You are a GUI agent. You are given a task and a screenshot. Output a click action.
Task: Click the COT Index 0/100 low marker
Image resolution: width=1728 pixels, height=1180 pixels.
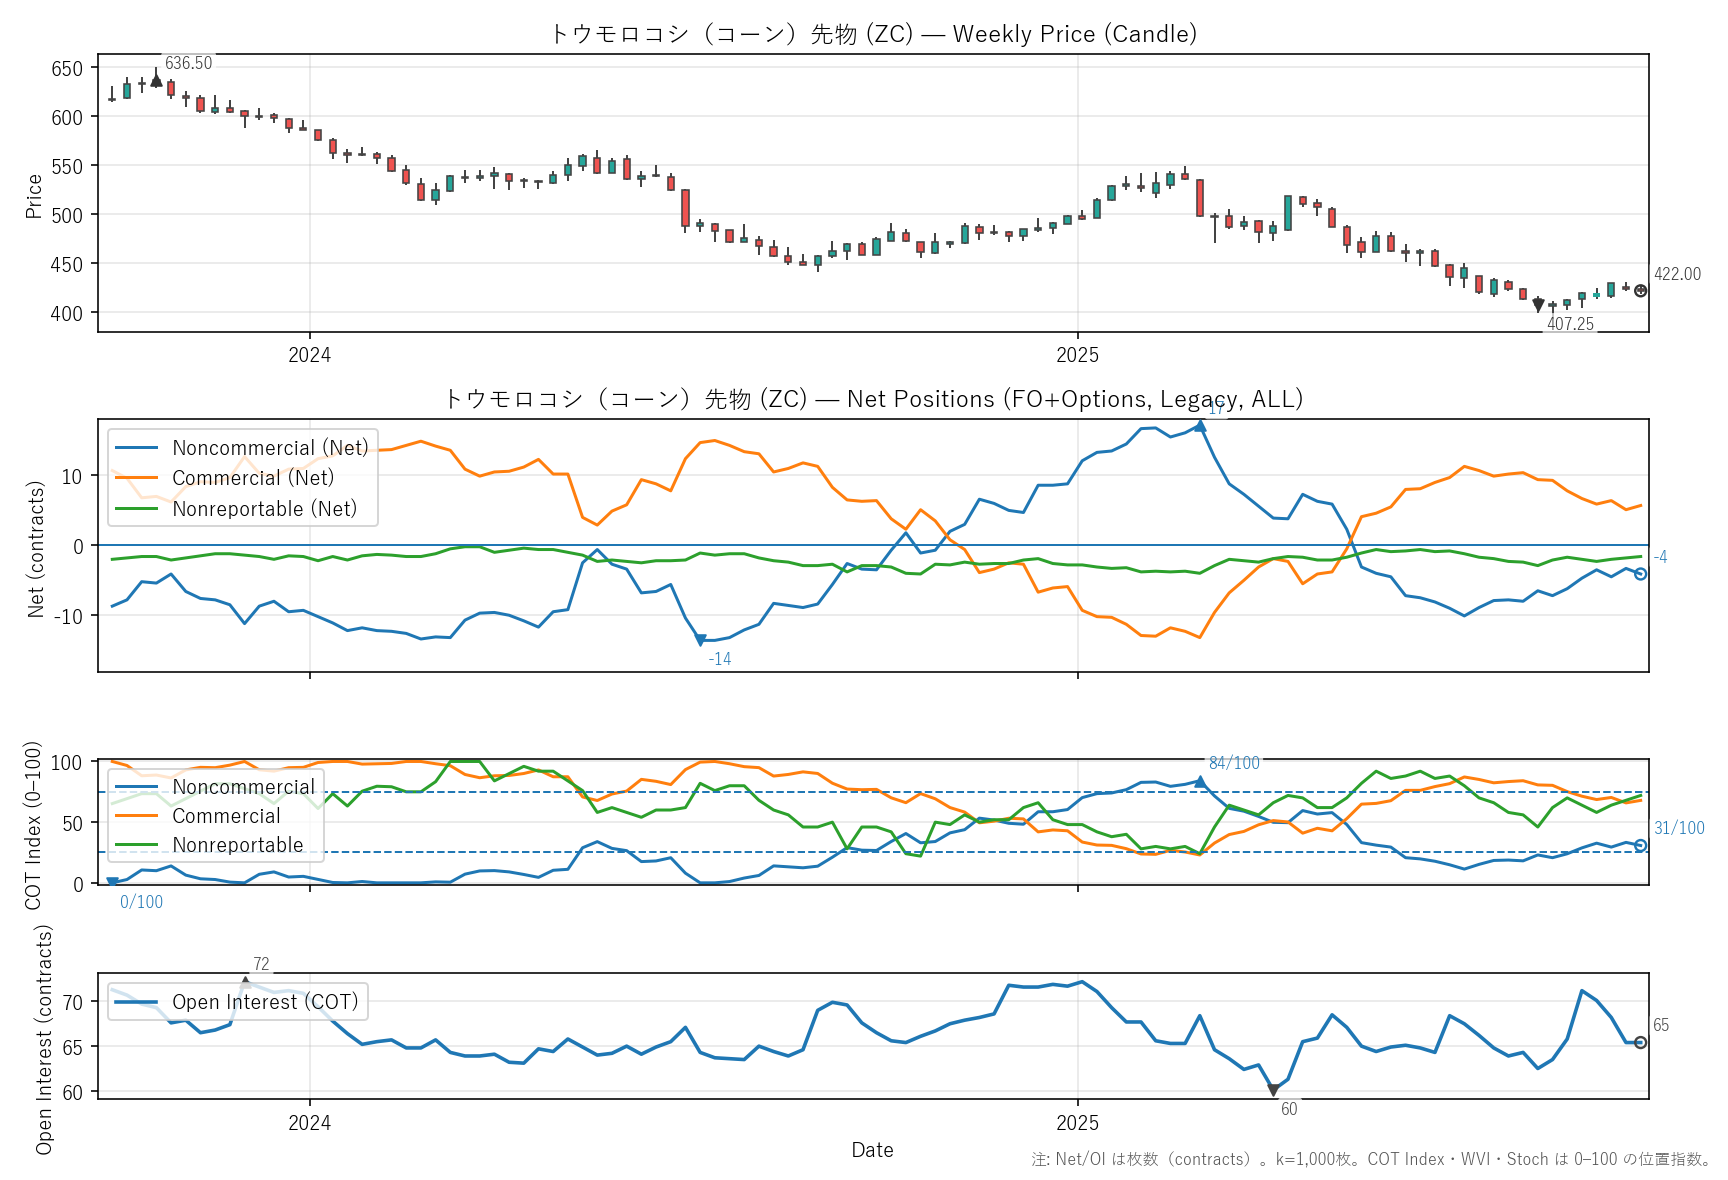[112, 882]
